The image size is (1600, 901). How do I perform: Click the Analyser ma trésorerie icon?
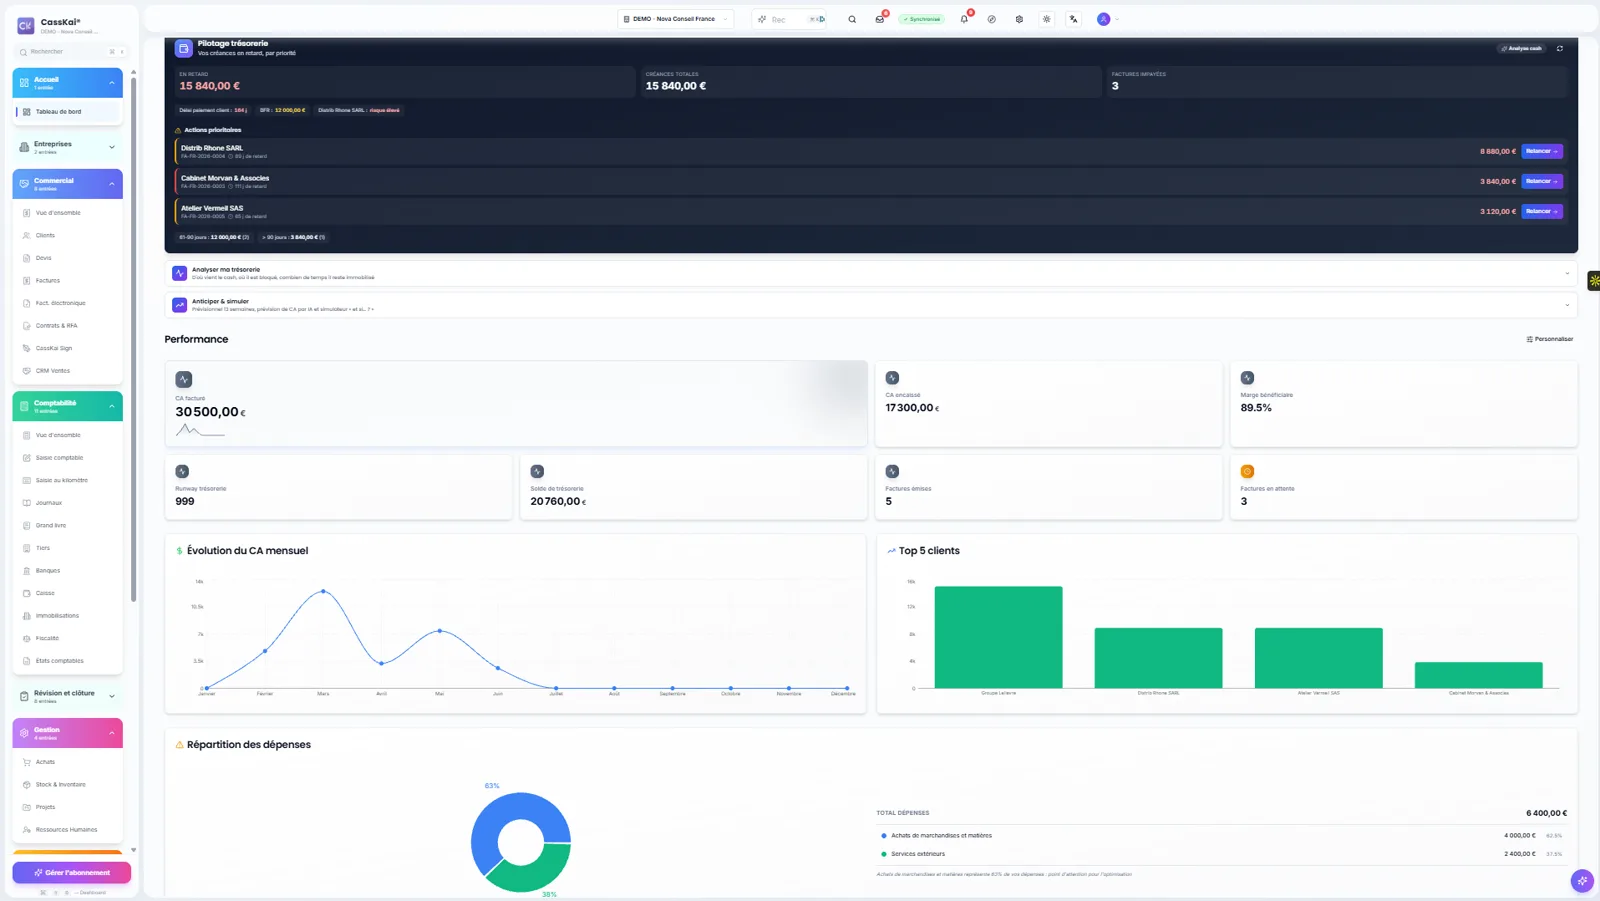pos(180,273)
